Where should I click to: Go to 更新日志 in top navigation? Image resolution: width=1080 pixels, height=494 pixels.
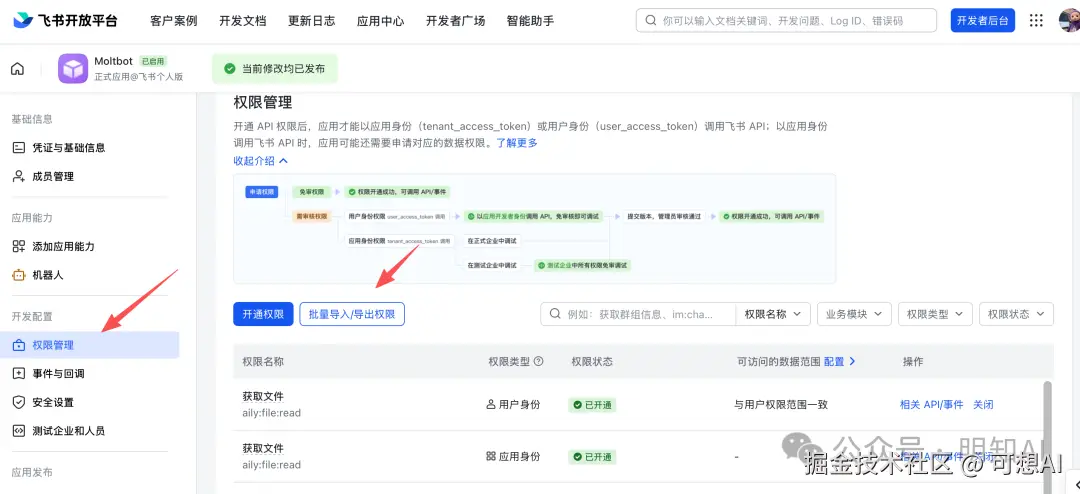(x=311, y=21)
